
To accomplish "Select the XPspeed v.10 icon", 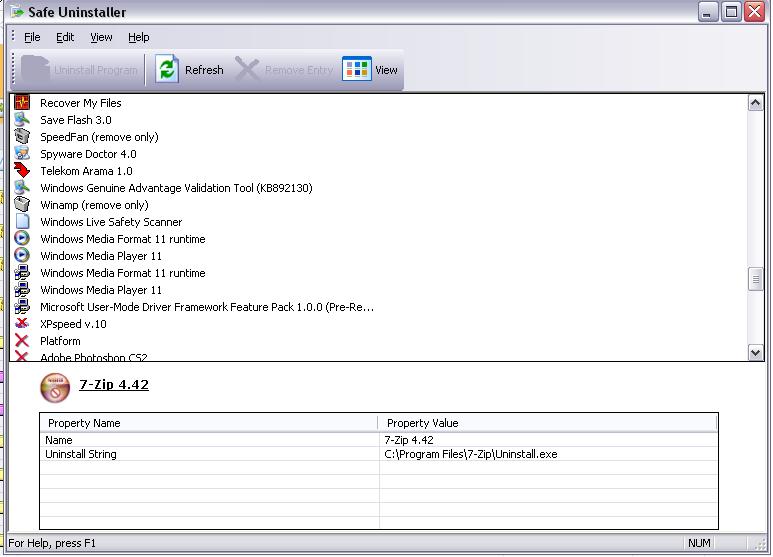I will (22, 323).
